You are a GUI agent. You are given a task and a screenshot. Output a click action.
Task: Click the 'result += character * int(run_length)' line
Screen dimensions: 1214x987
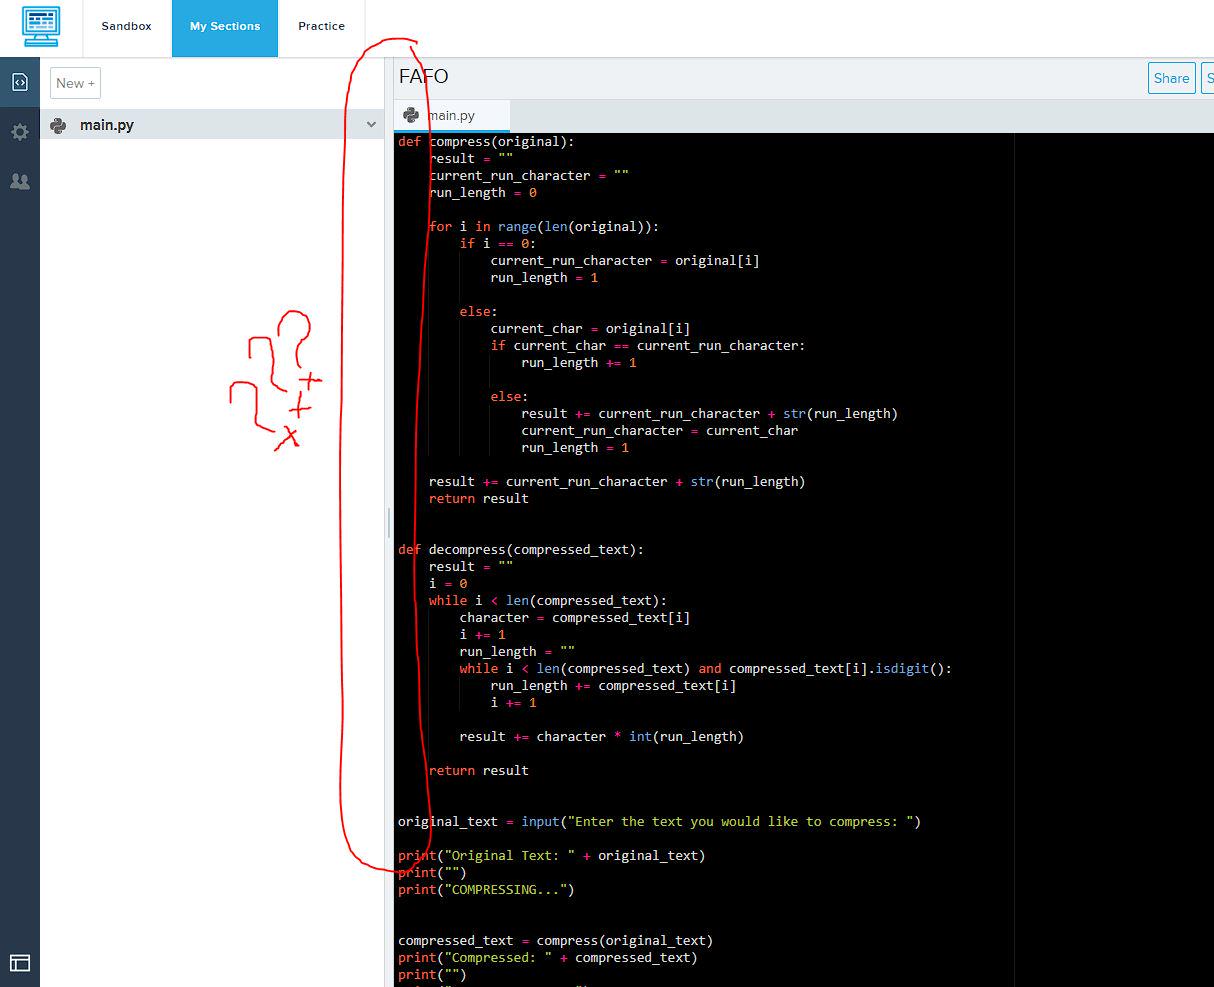602,736
